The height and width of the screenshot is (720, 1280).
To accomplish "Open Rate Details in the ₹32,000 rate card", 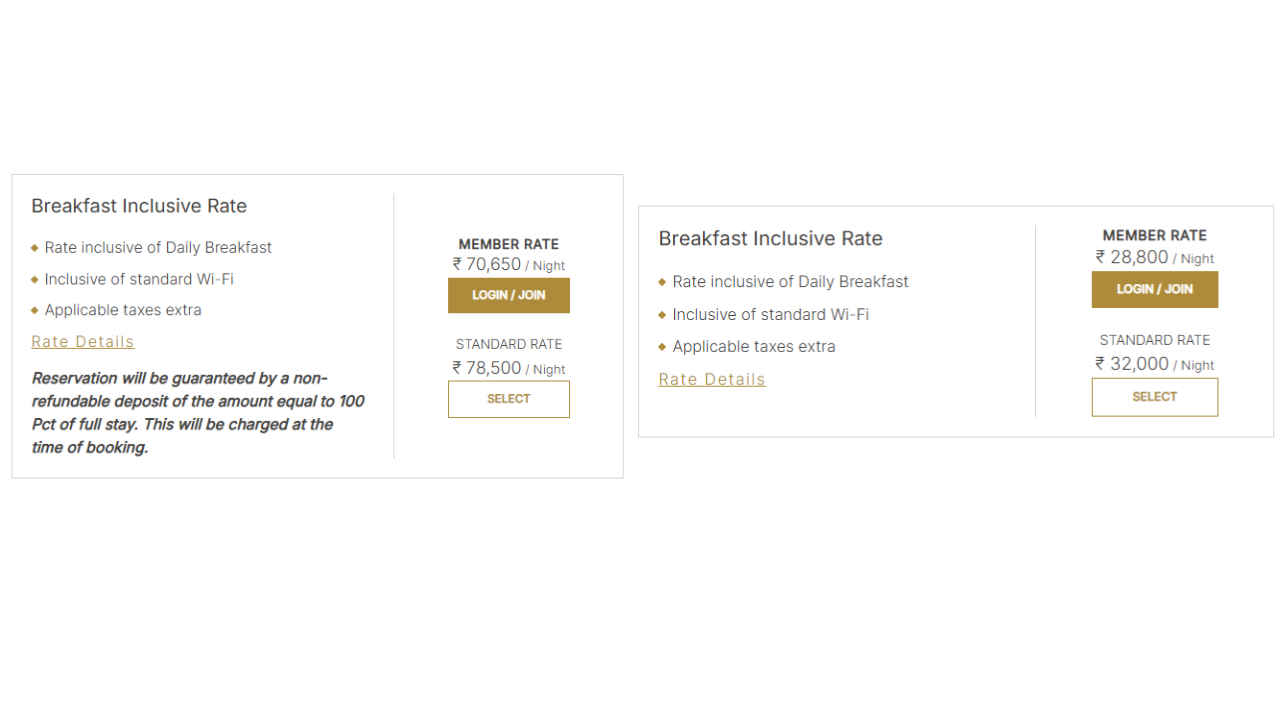I will point(711,380).
